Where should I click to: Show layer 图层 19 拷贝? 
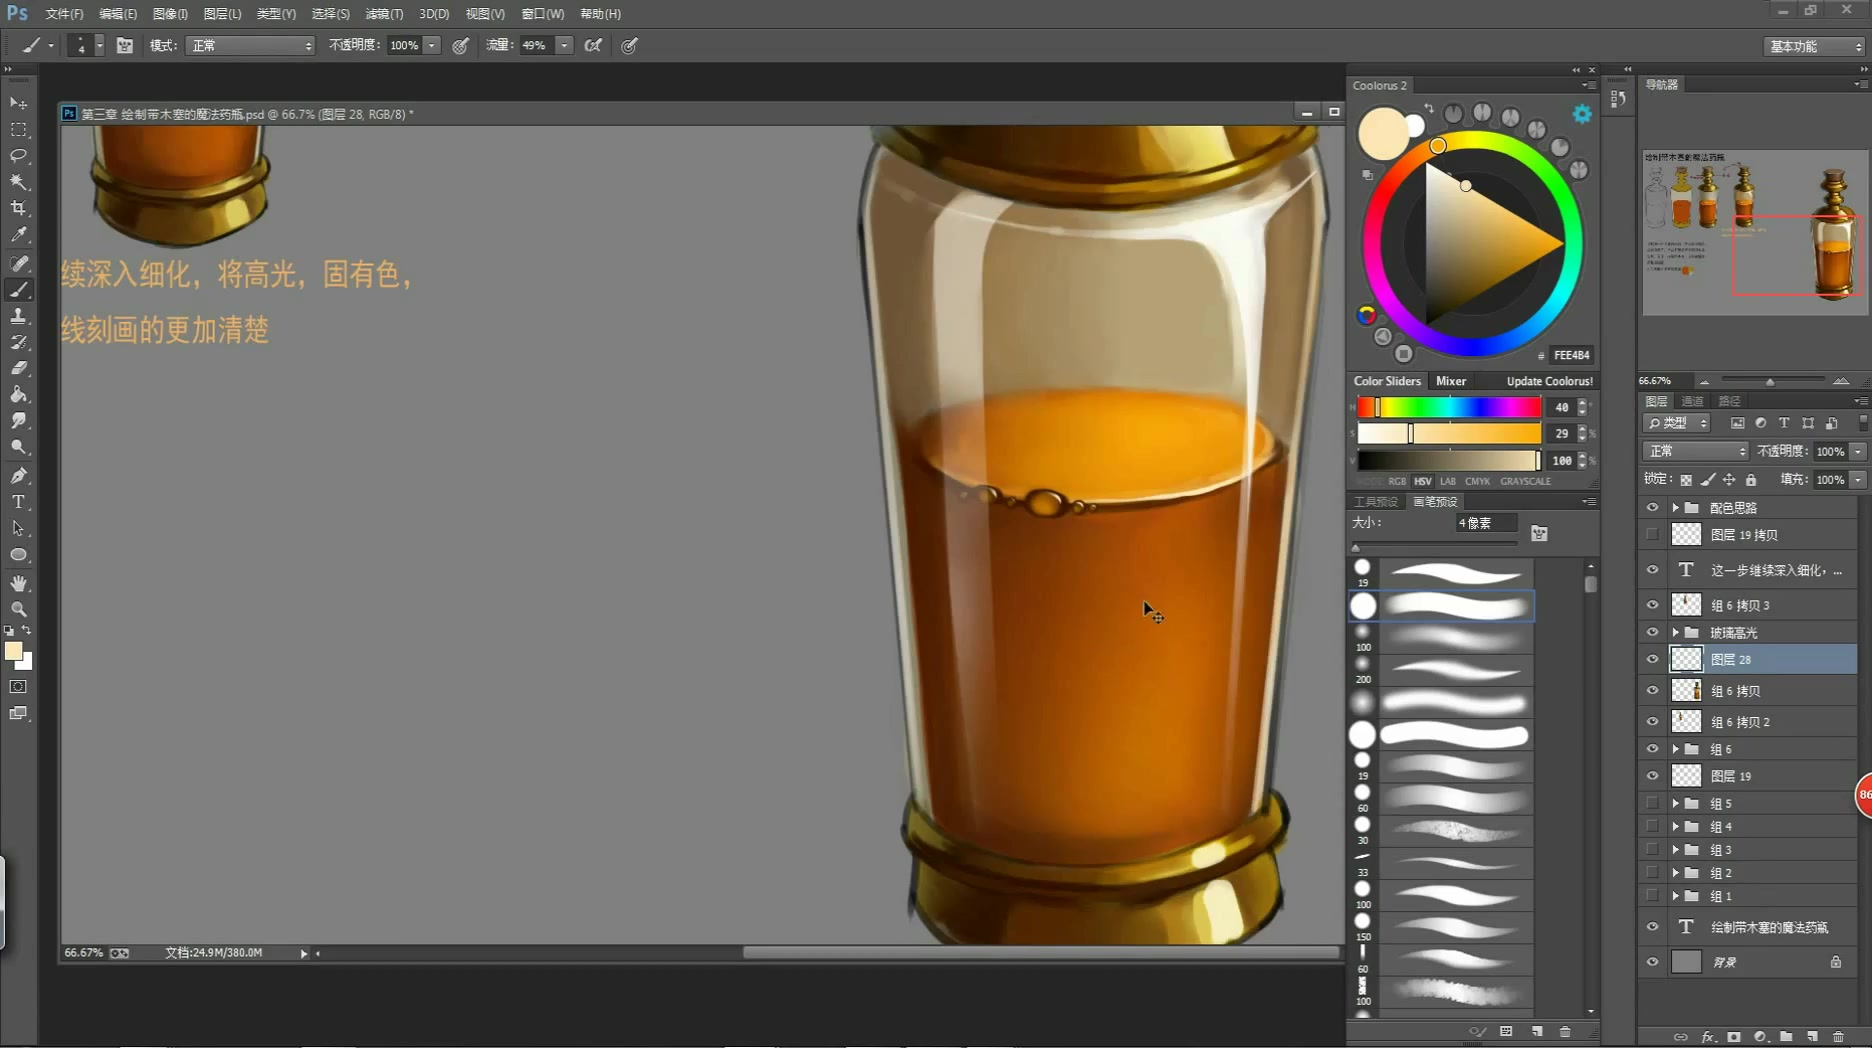[1652, 535]
